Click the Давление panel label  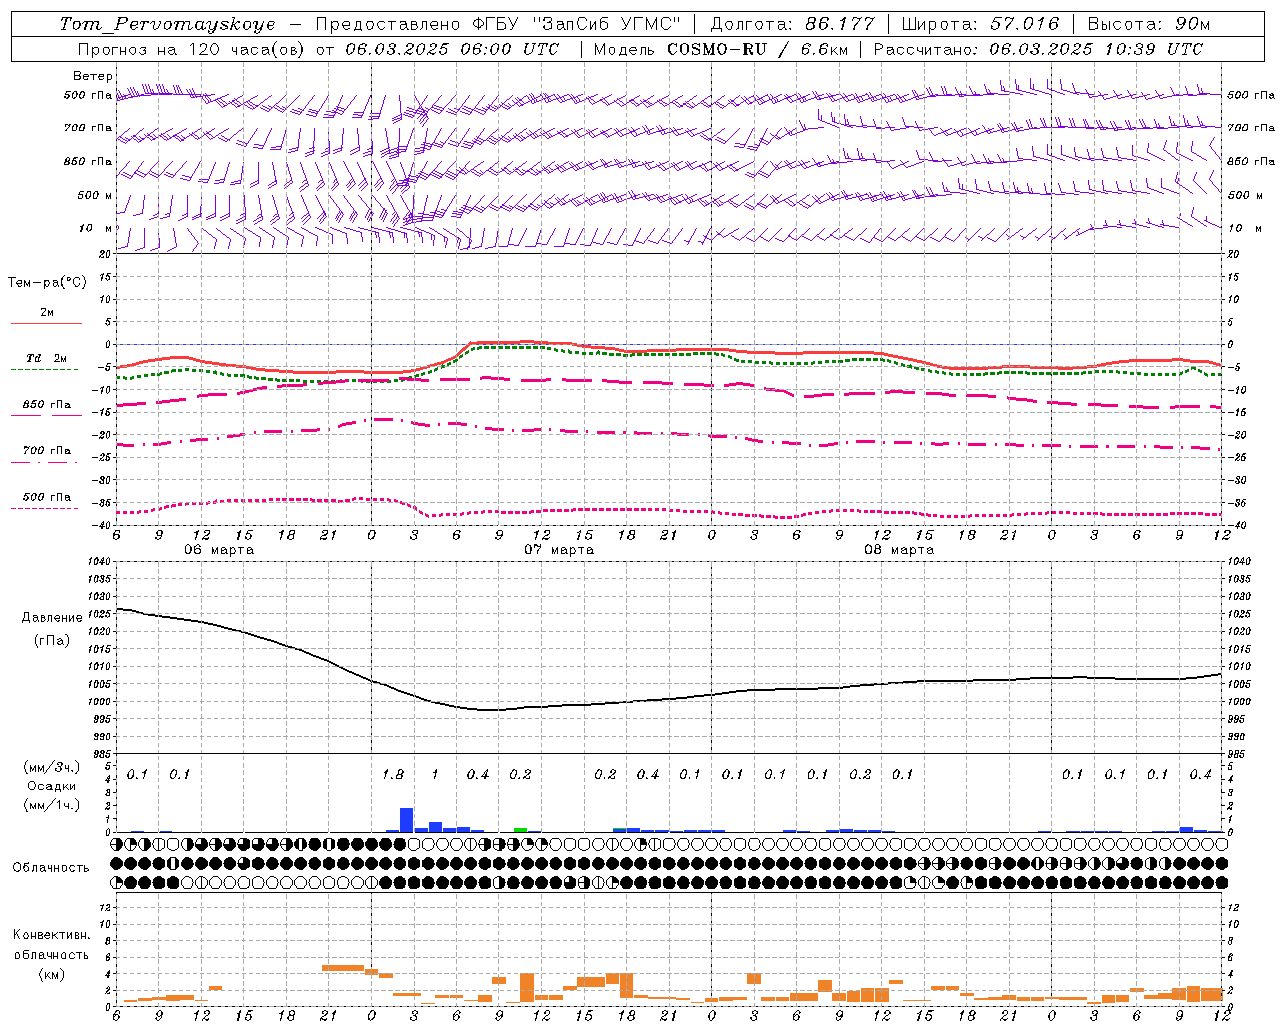(52, 618)
